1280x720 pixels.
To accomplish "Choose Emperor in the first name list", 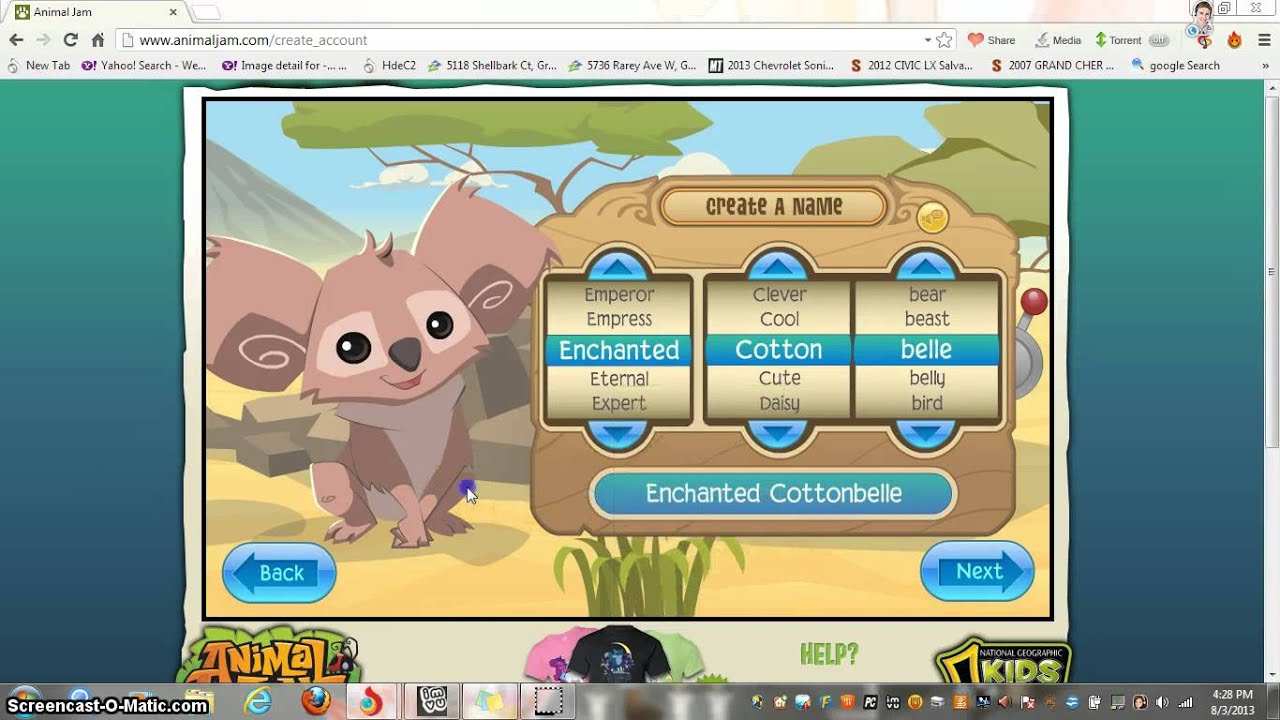I will click(x=619, y=295).
